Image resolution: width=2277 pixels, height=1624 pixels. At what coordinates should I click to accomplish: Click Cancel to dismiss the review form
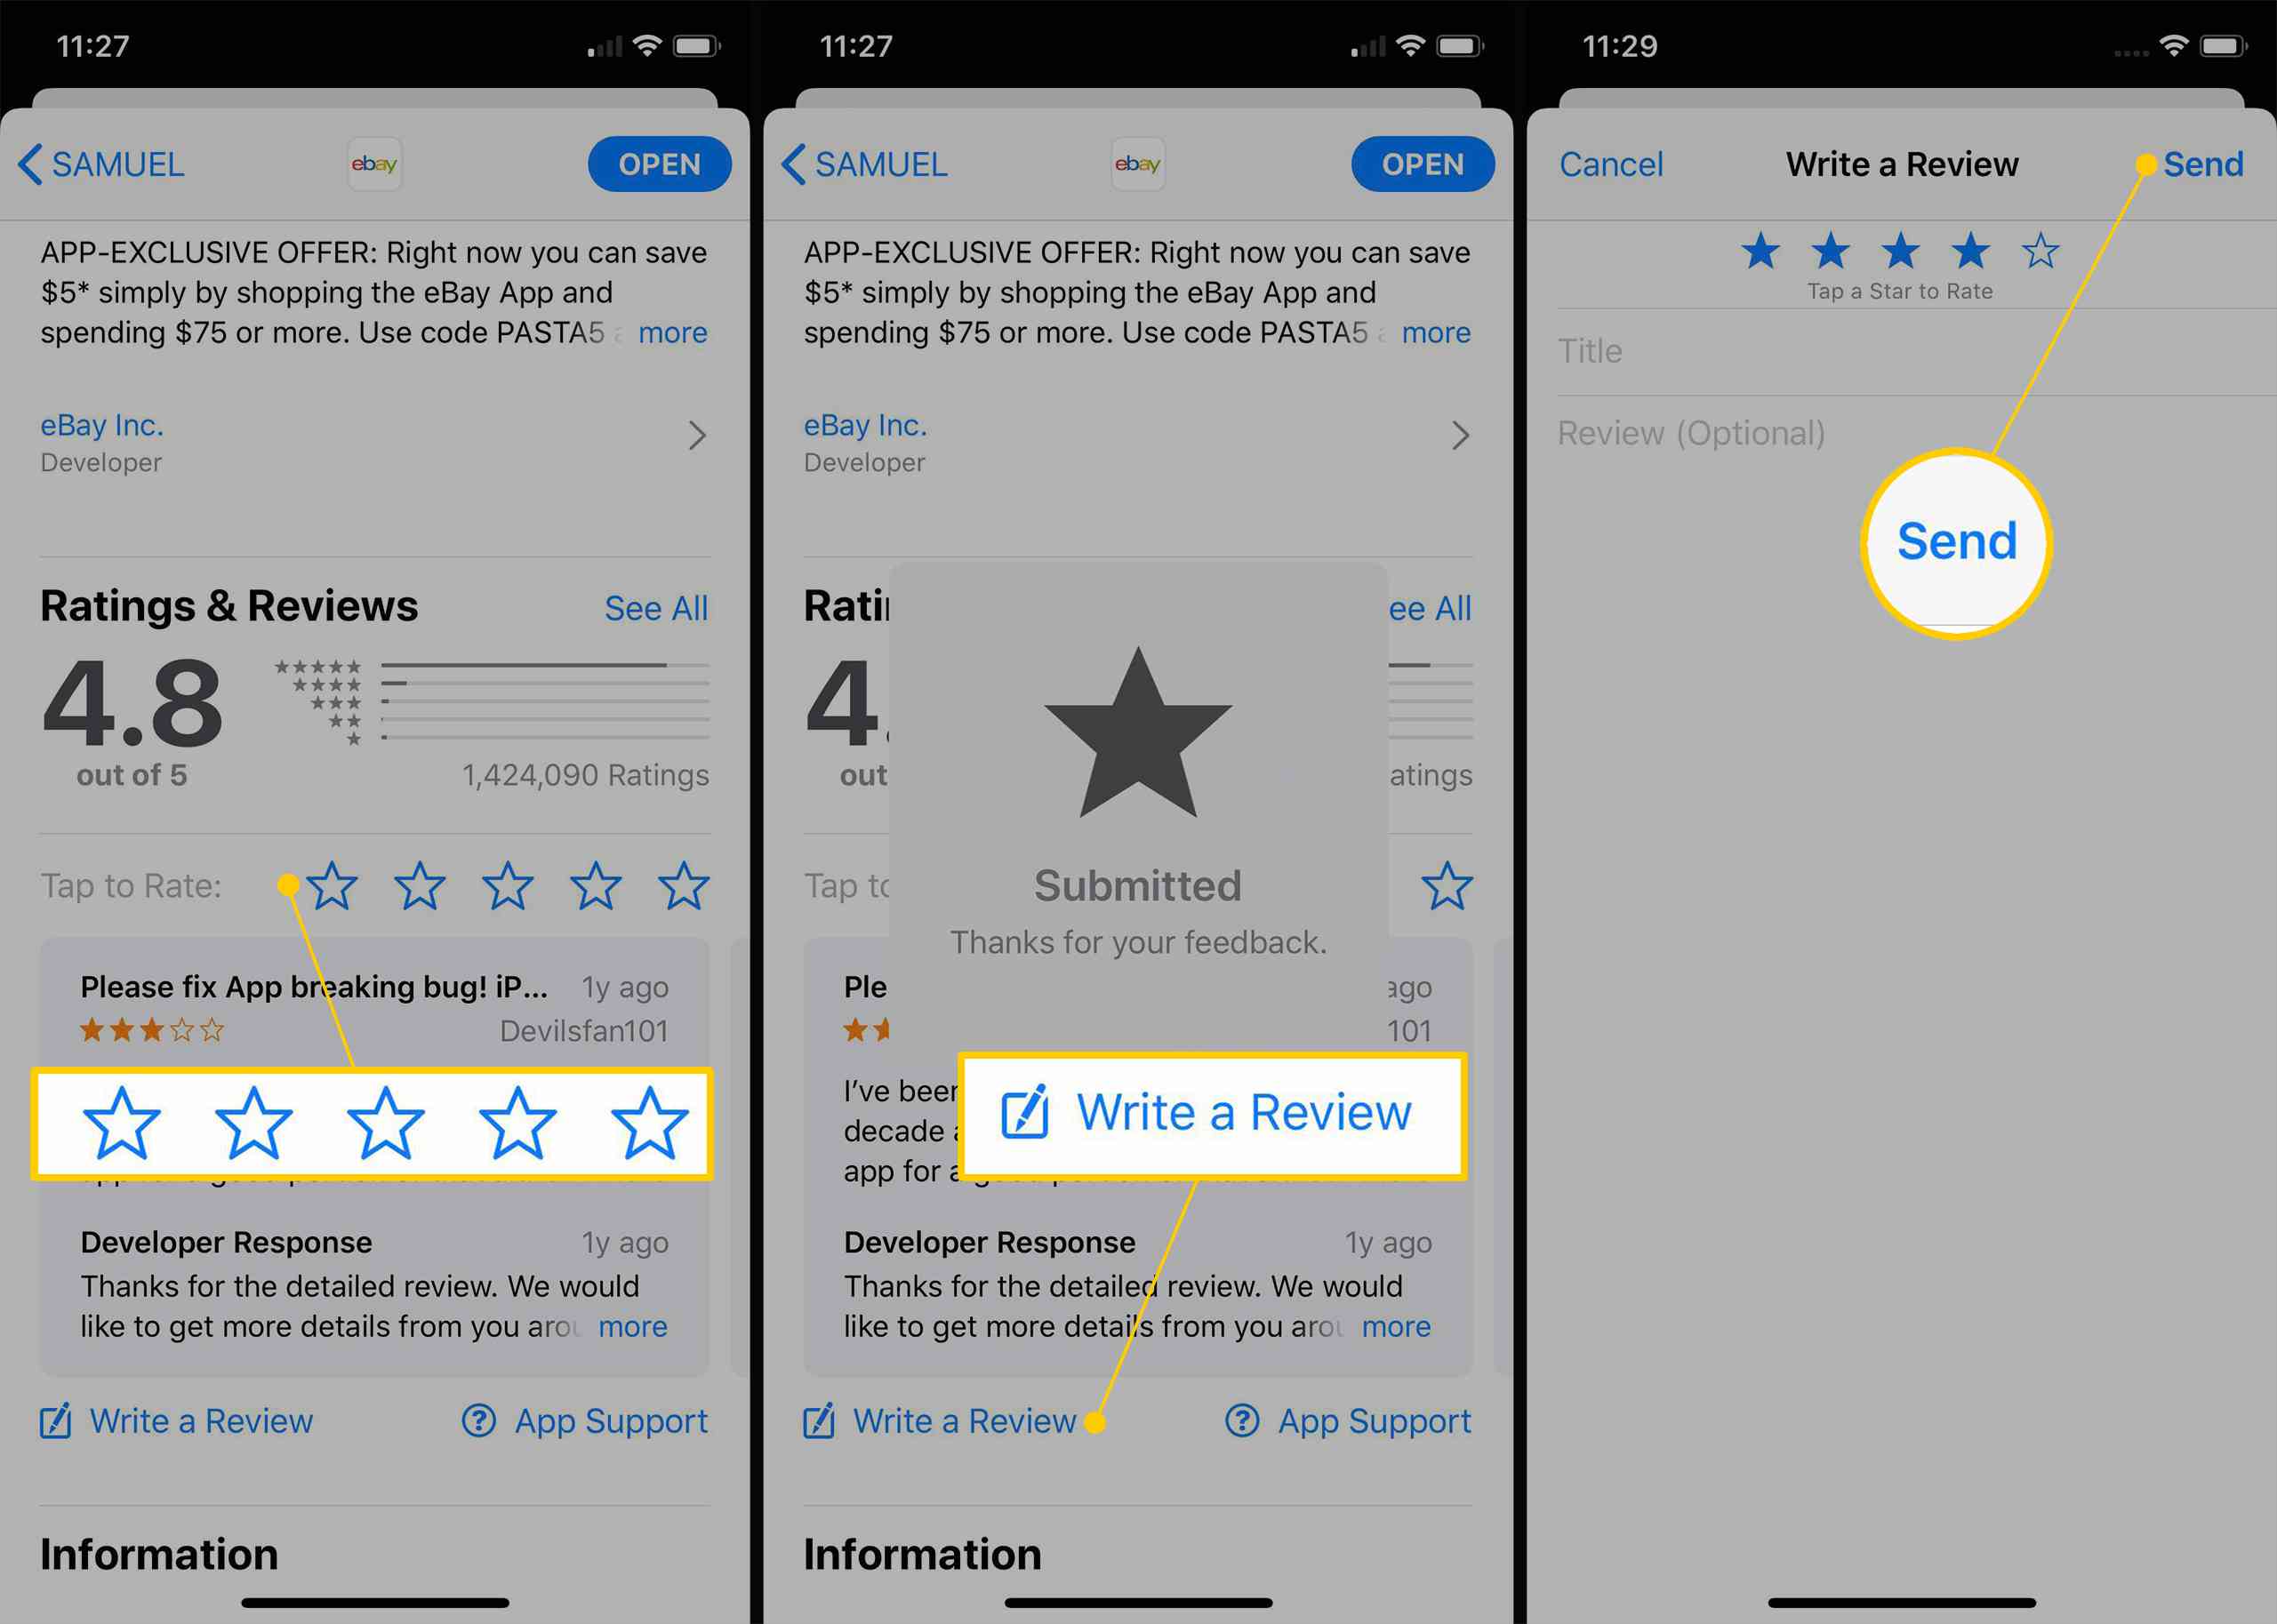[1609, 165]
